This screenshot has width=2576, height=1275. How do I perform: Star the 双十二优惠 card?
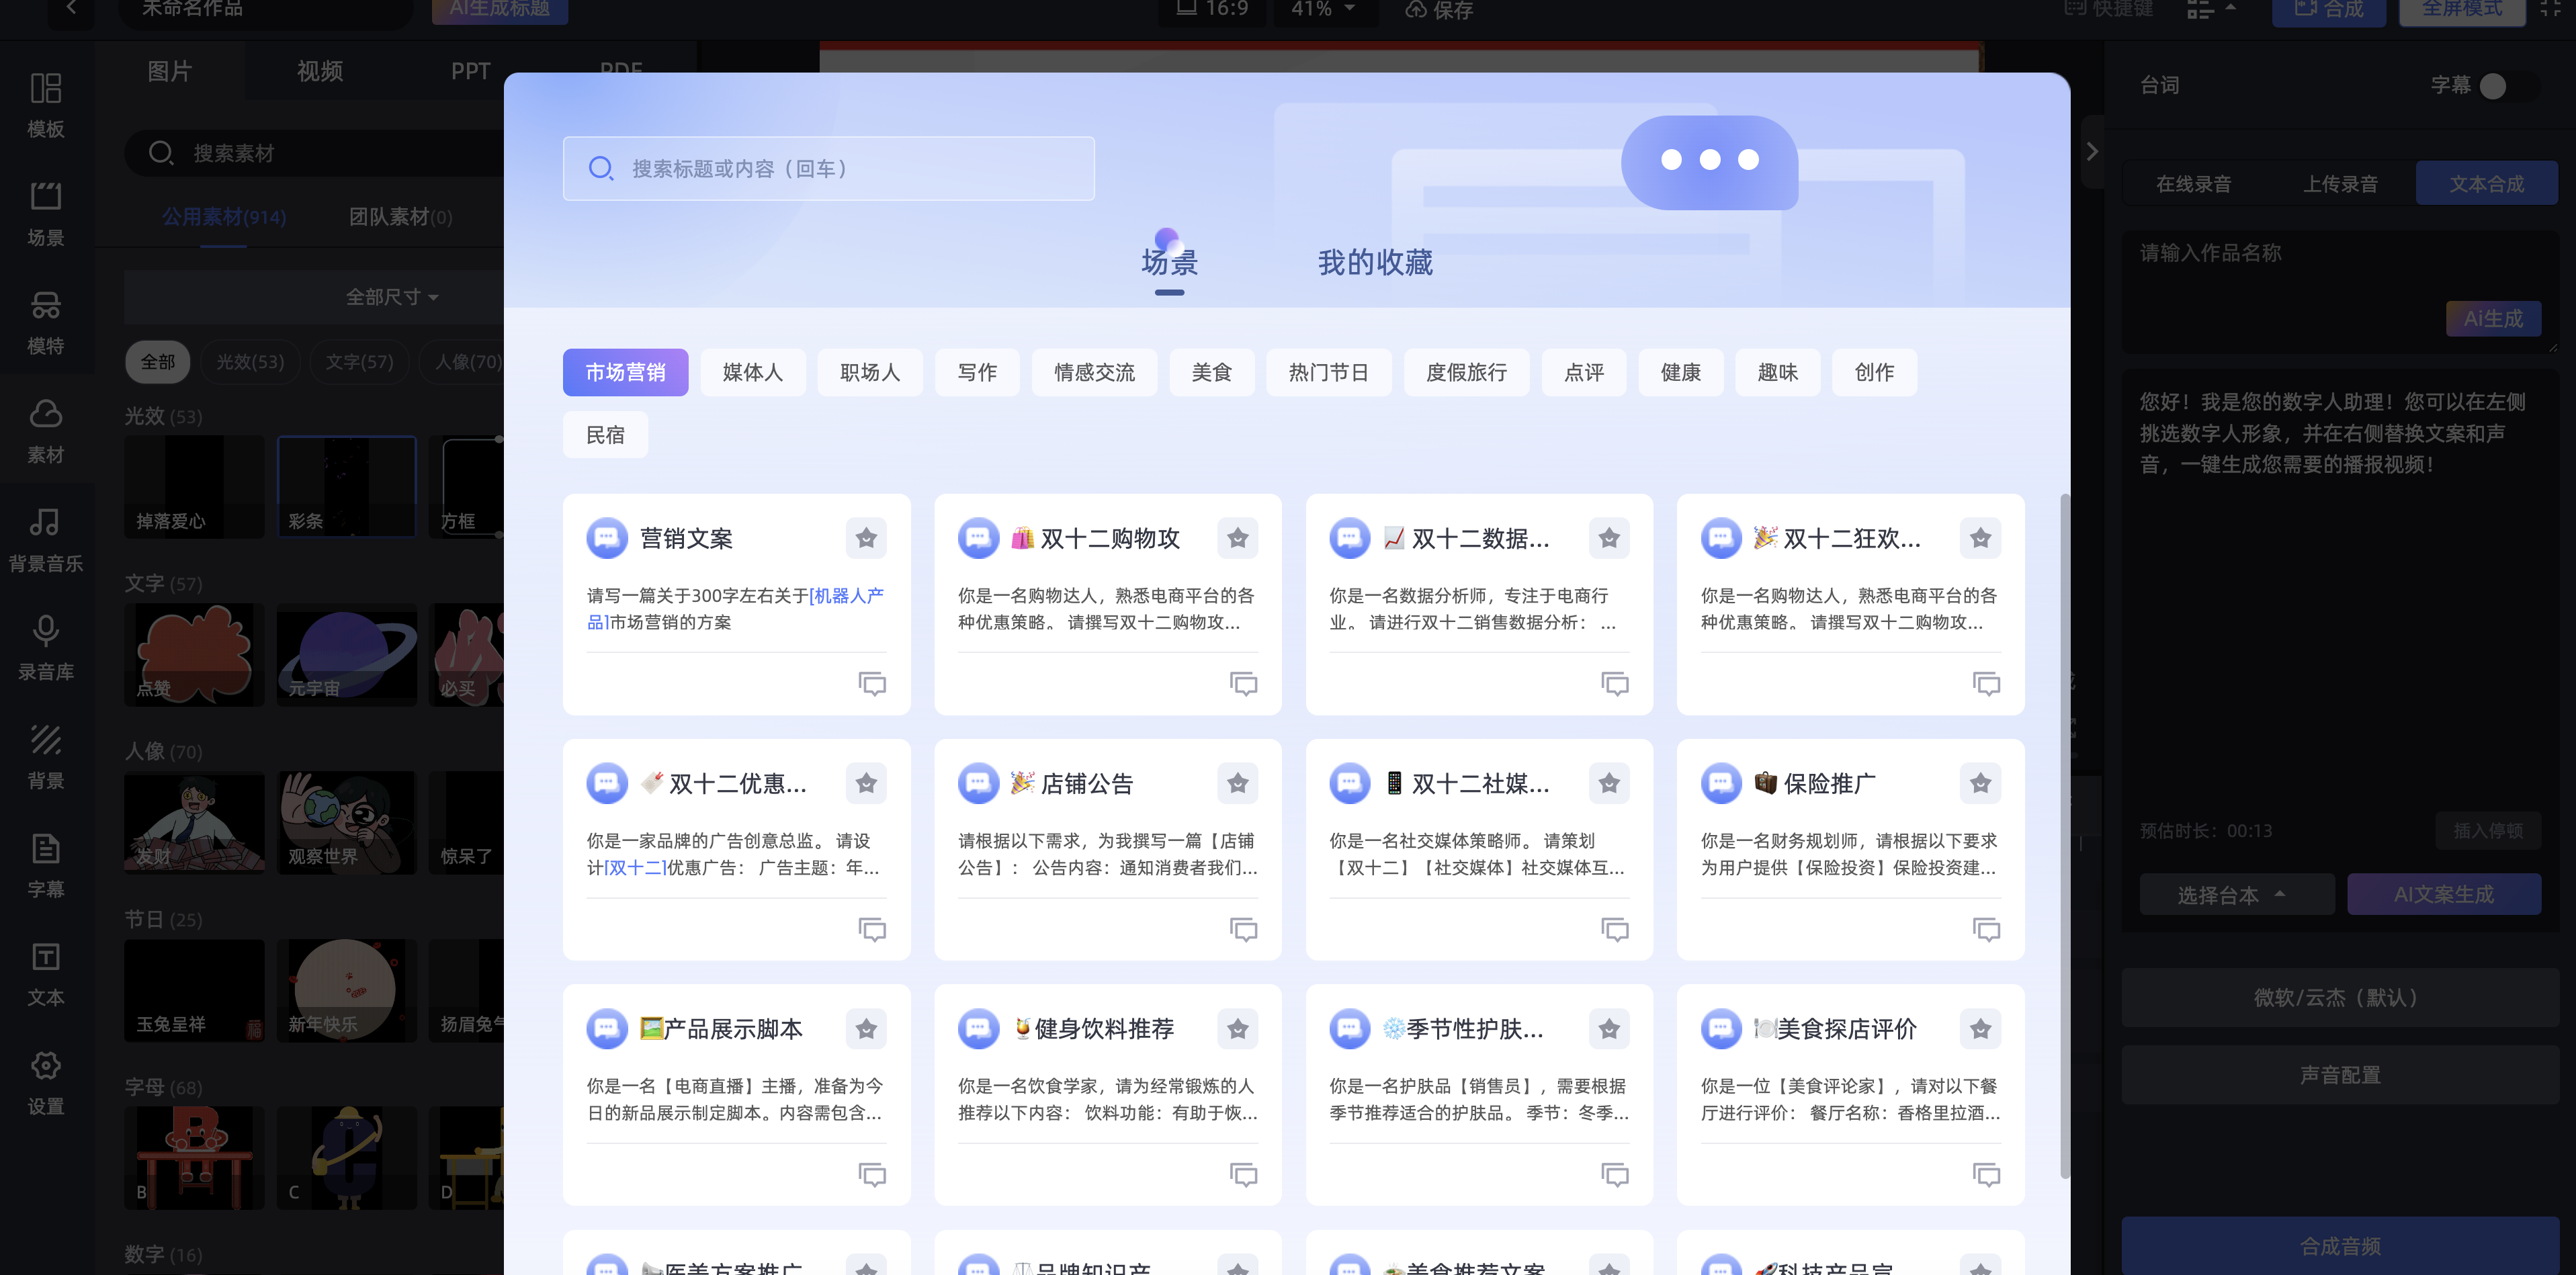click(866, 783)
